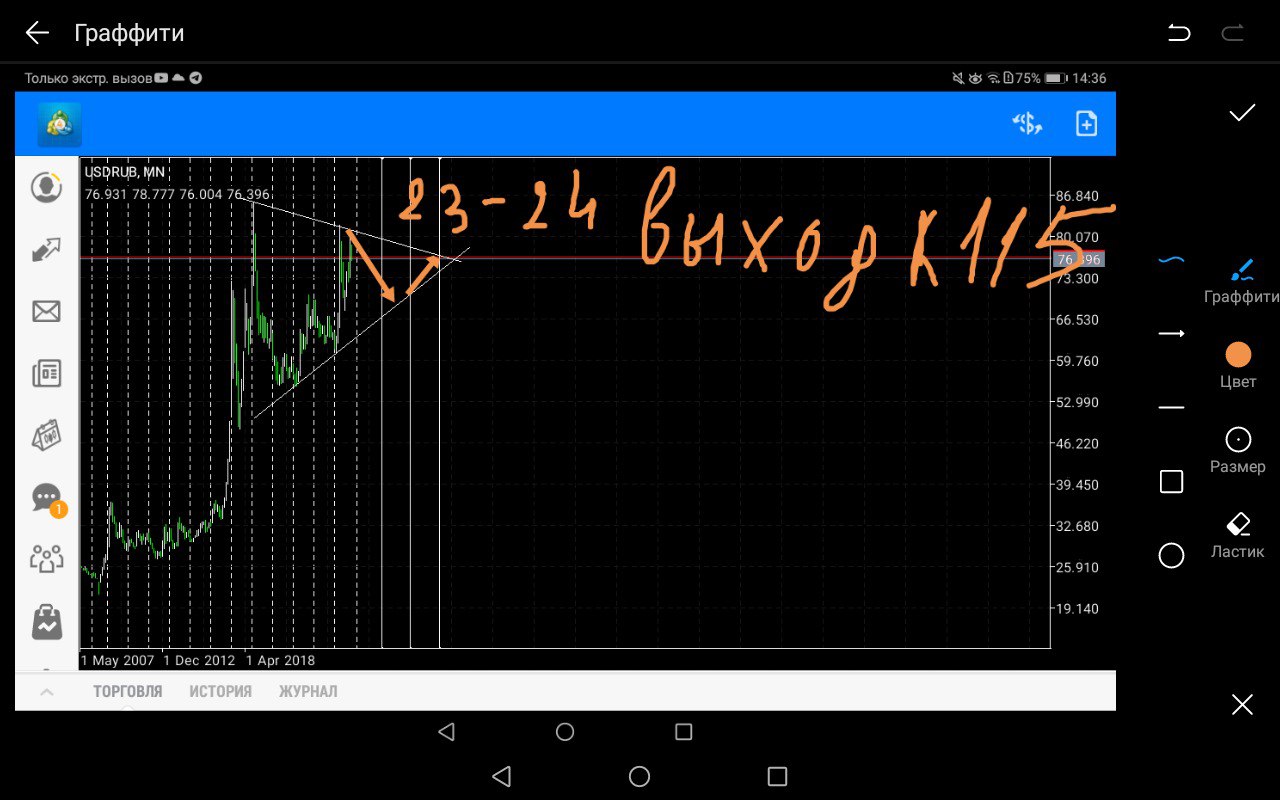Open the Размер brush size option

(x=1238, y=450)
